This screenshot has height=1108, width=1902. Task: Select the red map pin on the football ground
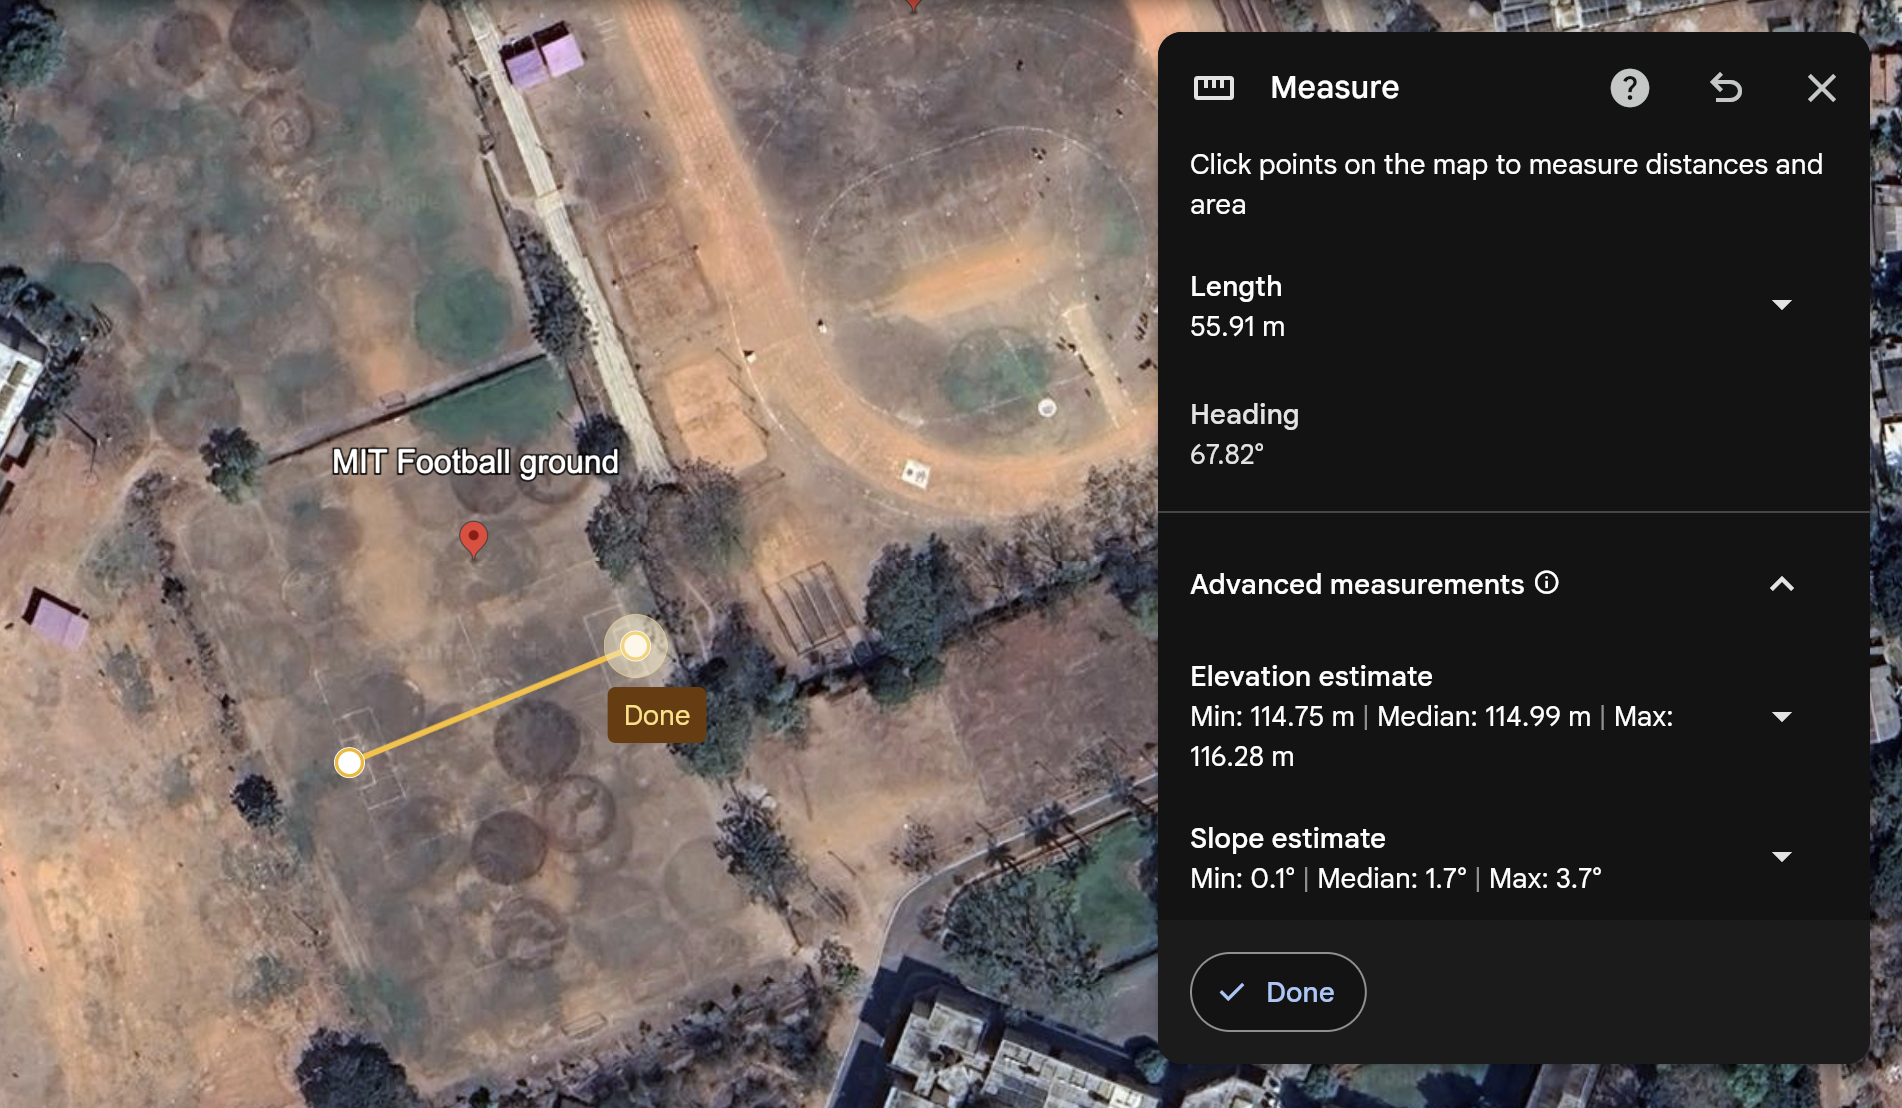474,540
